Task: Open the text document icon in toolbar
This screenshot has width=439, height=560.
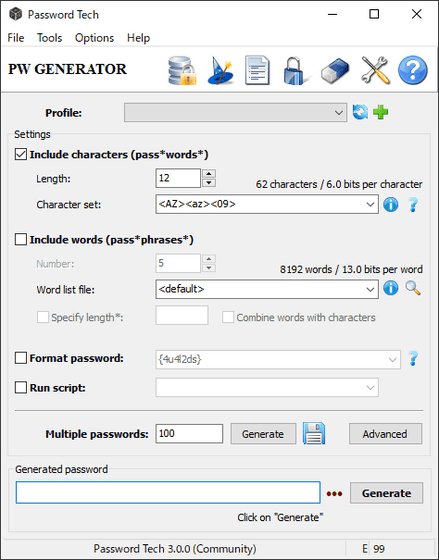Action: [x=257, y=70]
